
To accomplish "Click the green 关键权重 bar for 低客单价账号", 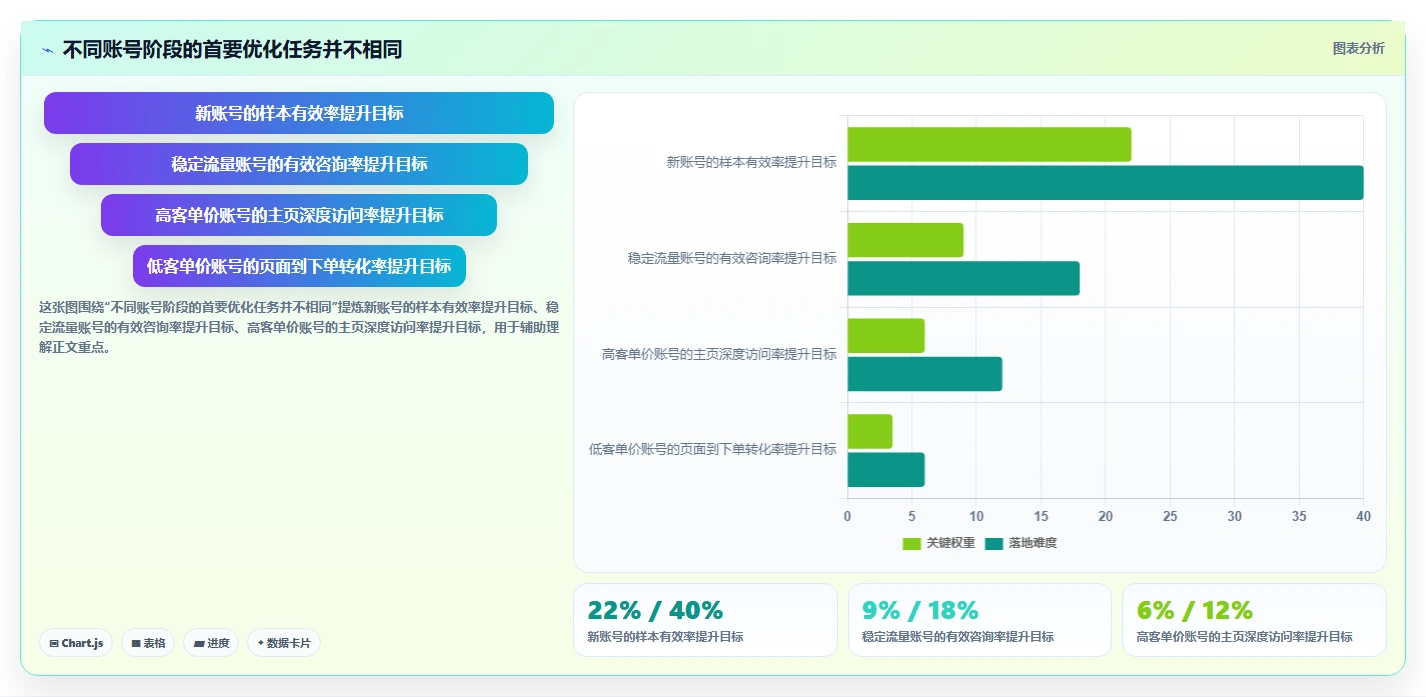I will tap(870, 431).
